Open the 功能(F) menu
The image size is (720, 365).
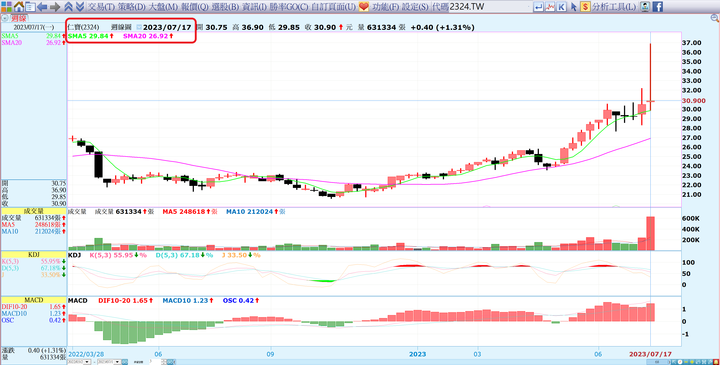pyautogui.click(x=385, y=6)
